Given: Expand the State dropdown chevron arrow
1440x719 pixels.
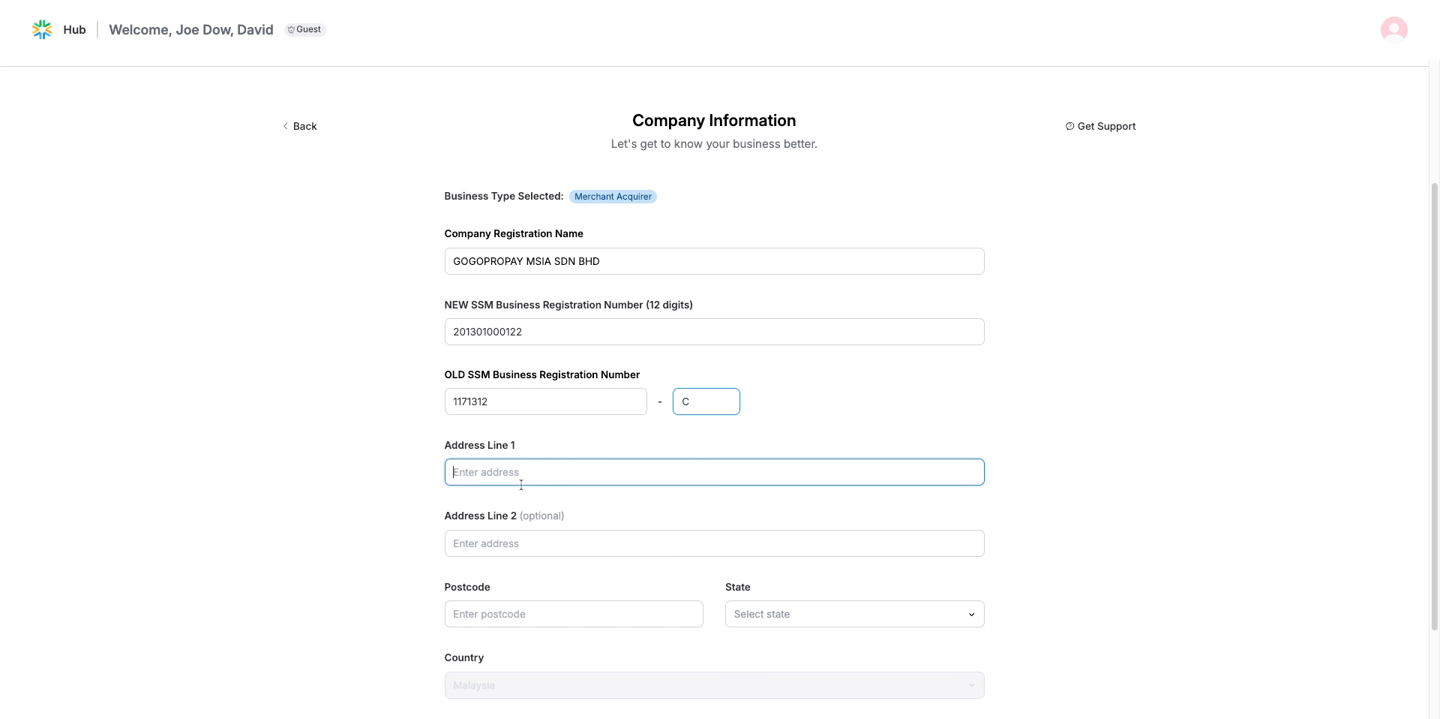Looking at the screenshot, I should pyautogui.click(x=971, y=615).
